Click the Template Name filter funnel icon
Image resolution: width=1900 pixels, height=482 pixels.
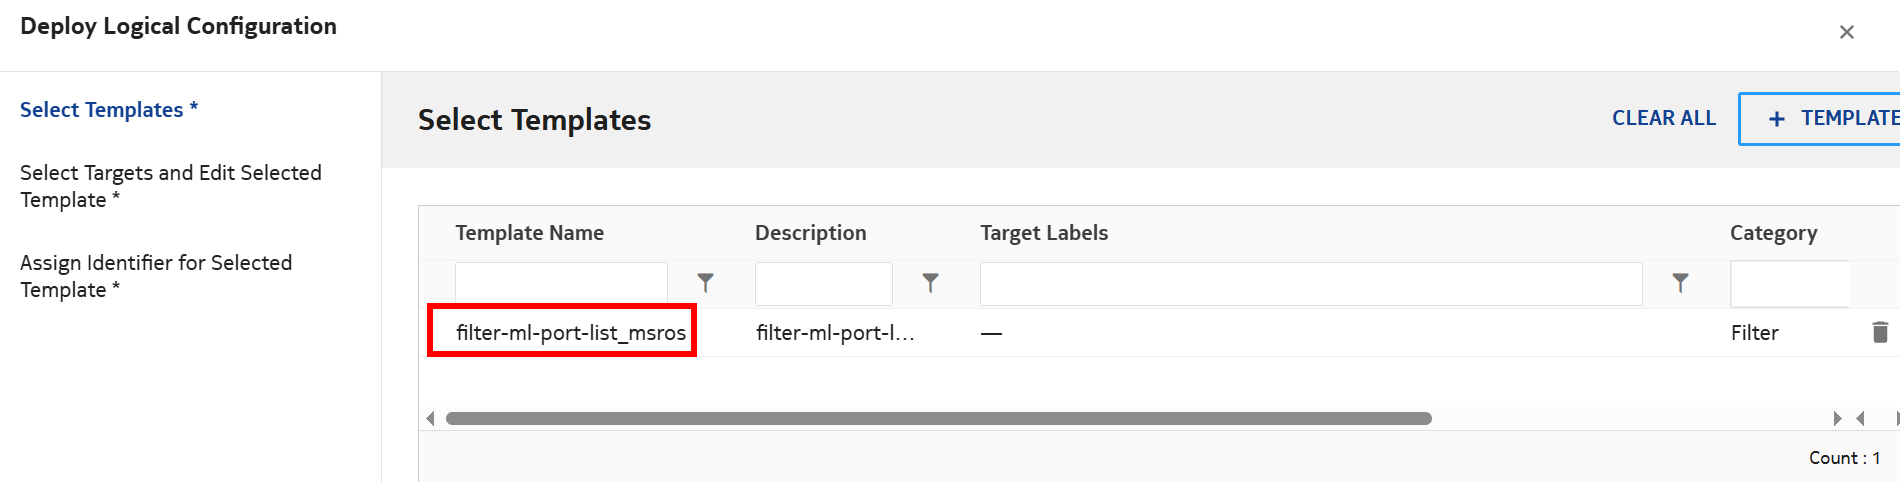pyautogui.click(x=705, y=284)
